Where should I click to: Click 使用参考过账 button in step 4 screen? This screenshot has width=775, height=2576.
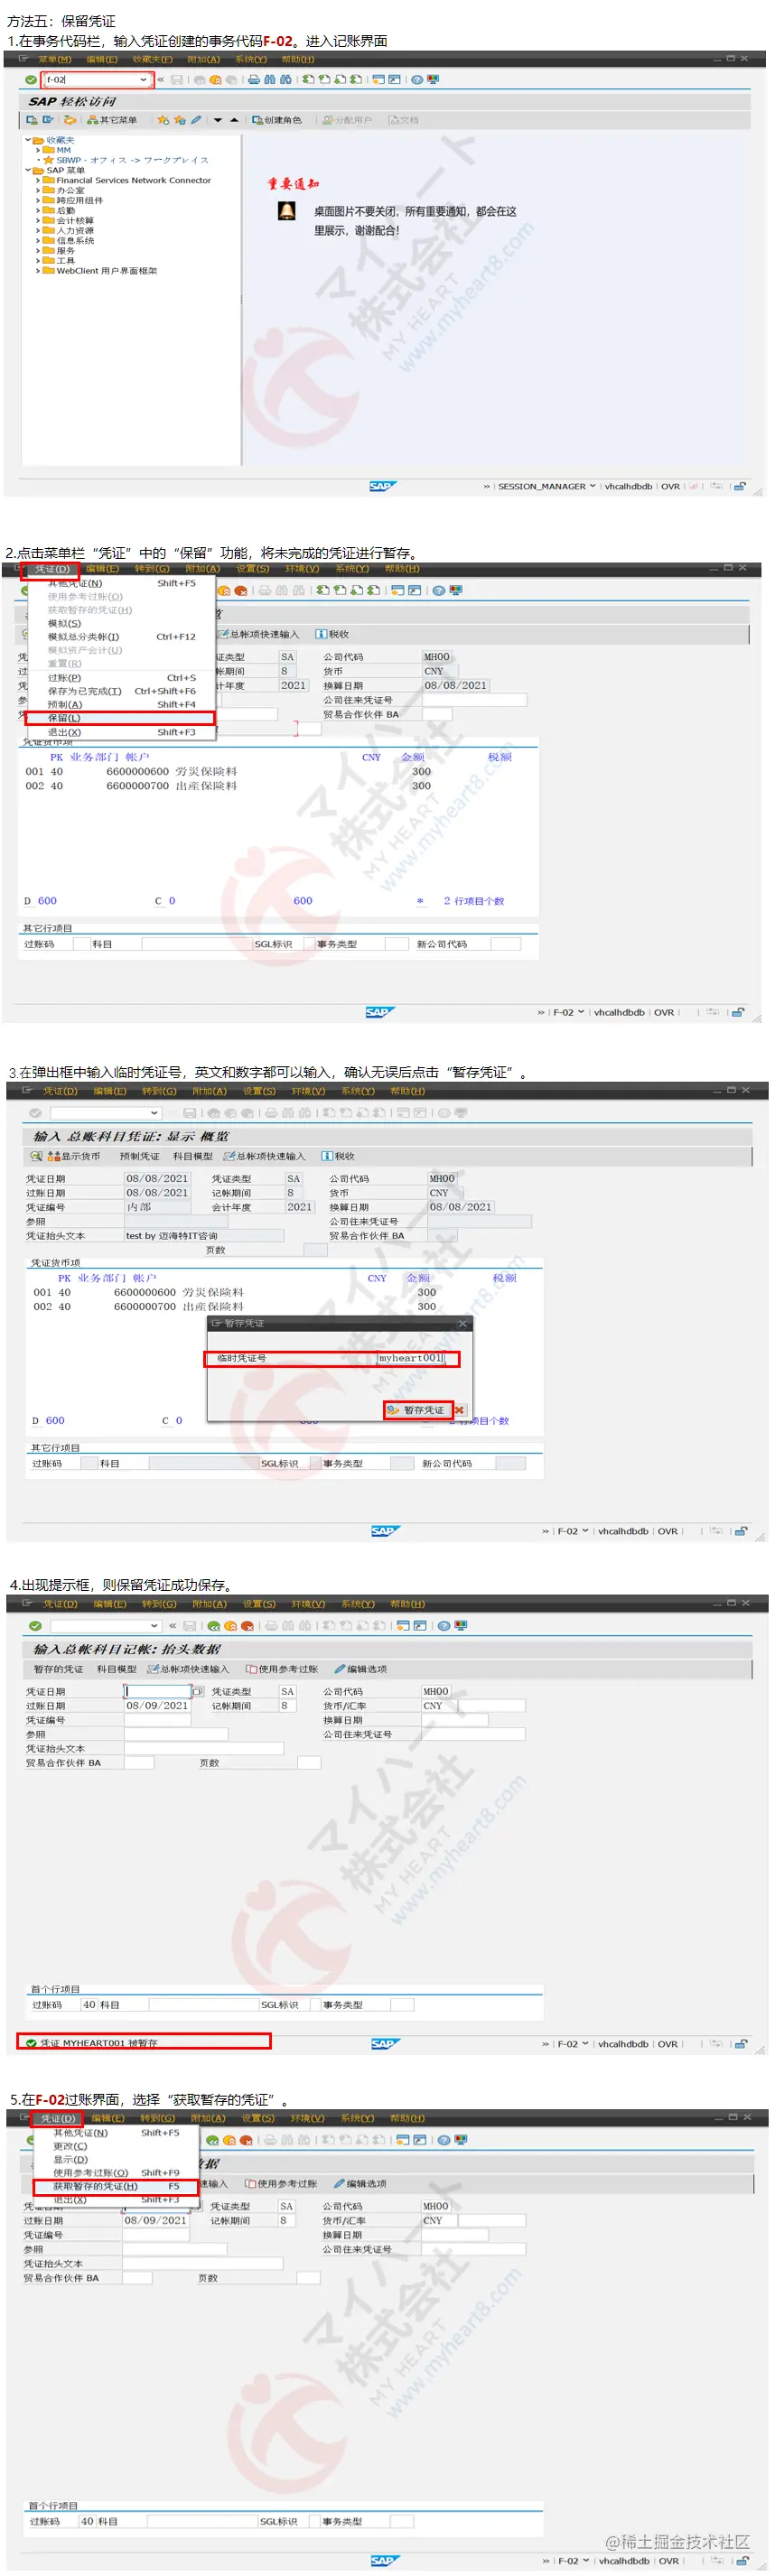tap(281, 1669)
